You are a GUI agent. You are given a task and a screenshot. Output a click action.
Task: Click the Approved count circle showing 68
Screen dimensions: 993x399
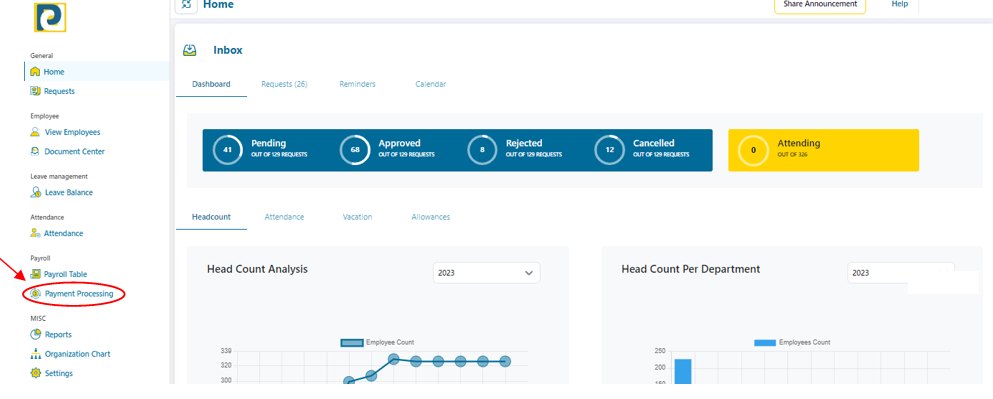pos(354,150)
